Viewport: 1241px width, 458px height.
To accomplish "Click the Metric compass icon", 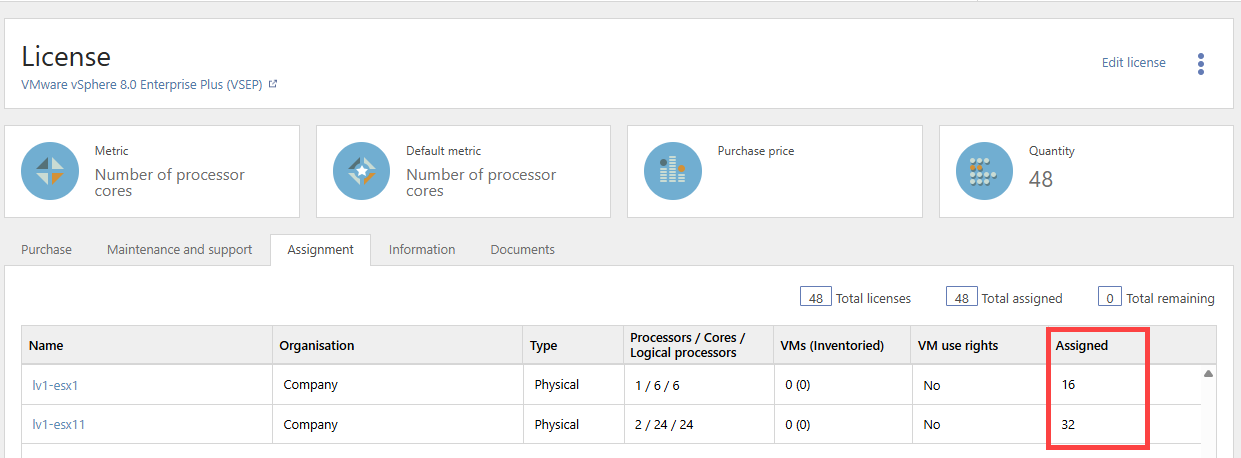I will [50, 171].
